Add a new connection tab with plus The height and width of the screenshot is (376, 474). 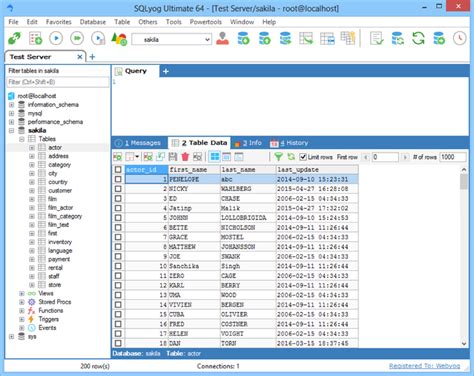coord(92,57)
